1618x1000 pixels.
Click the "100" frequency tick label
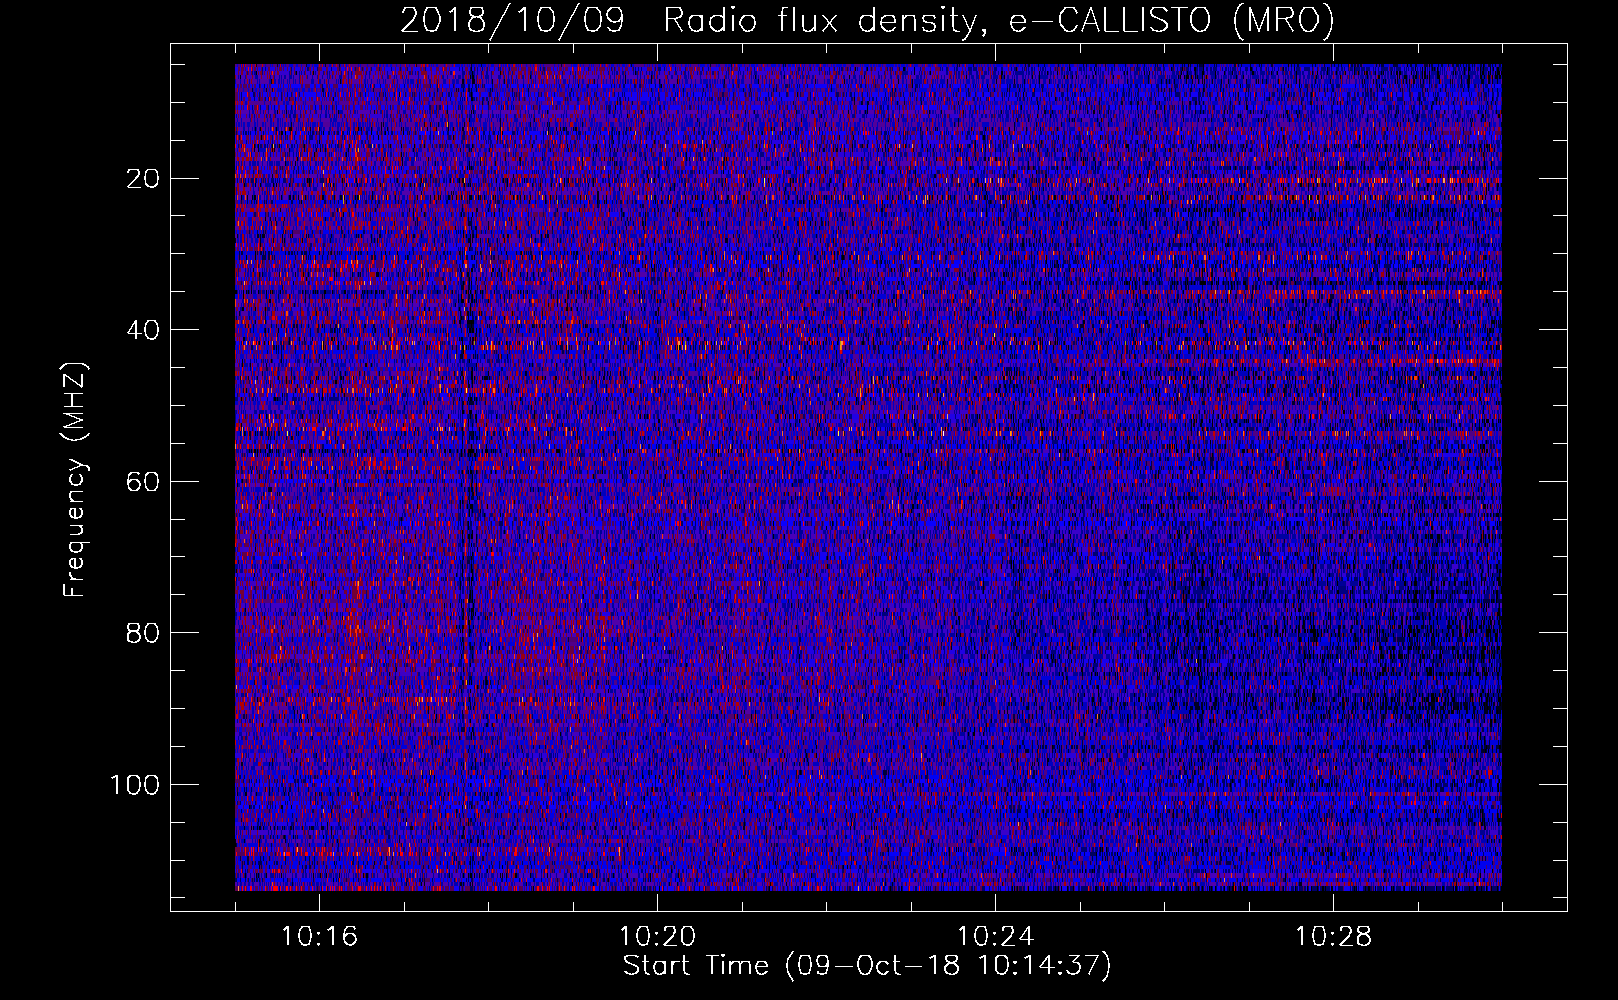click(135, 785)
